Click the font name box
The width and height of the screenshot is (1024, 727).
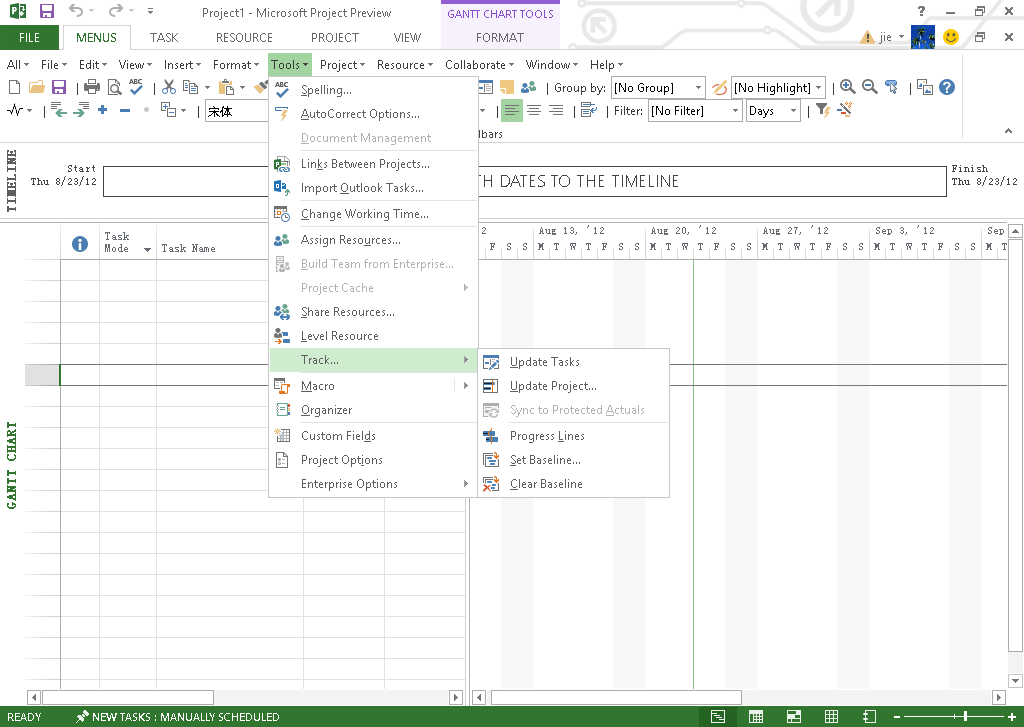[x=237, y=112]
